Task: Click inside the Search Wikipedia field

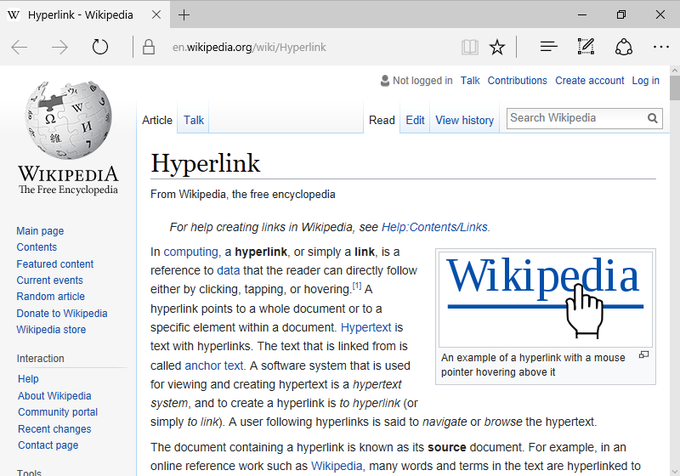Action: click(574, 118)
